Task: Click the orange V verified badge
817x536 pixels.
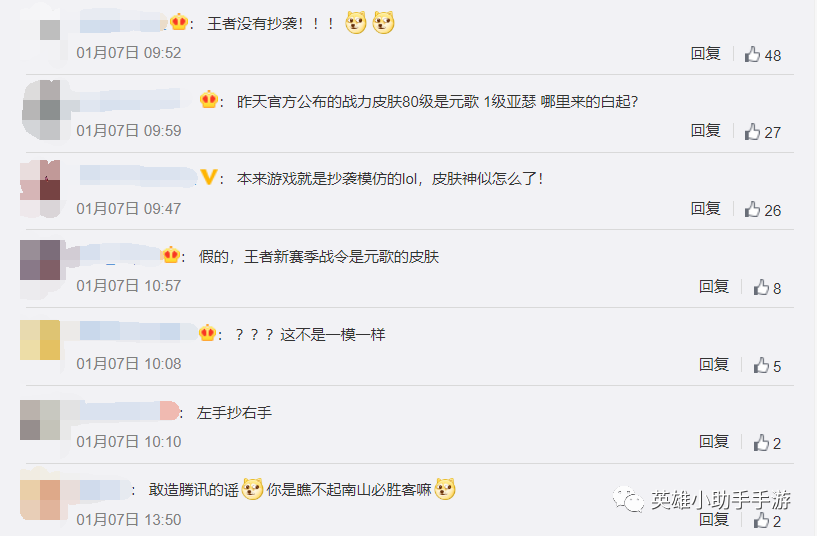Action: point(208,178)
